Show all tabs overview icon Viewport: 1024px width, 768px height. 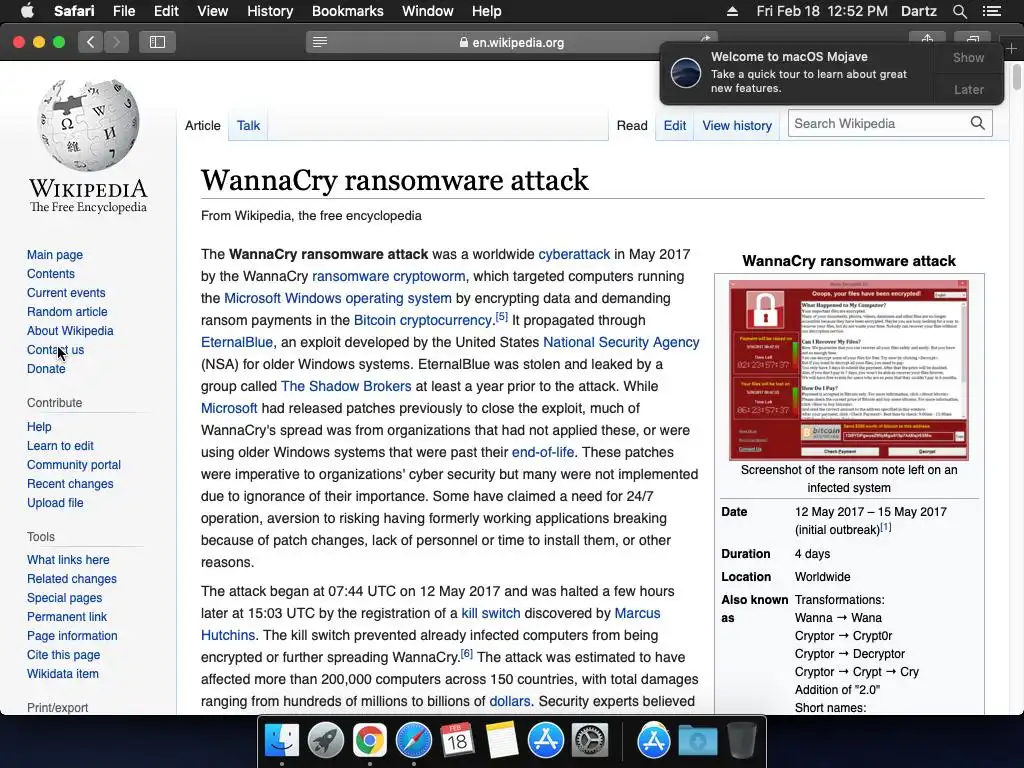tap(972, 39)
